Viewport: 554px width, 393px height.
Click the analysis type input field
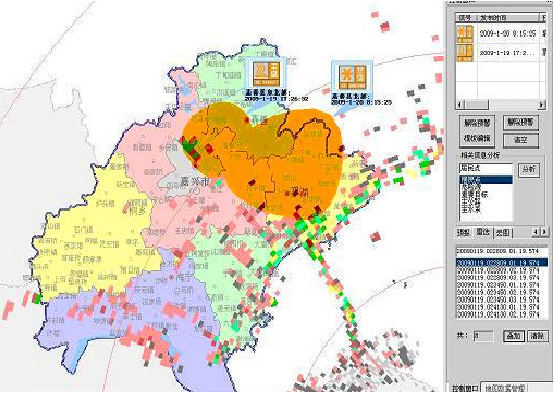tap(486, 168)
